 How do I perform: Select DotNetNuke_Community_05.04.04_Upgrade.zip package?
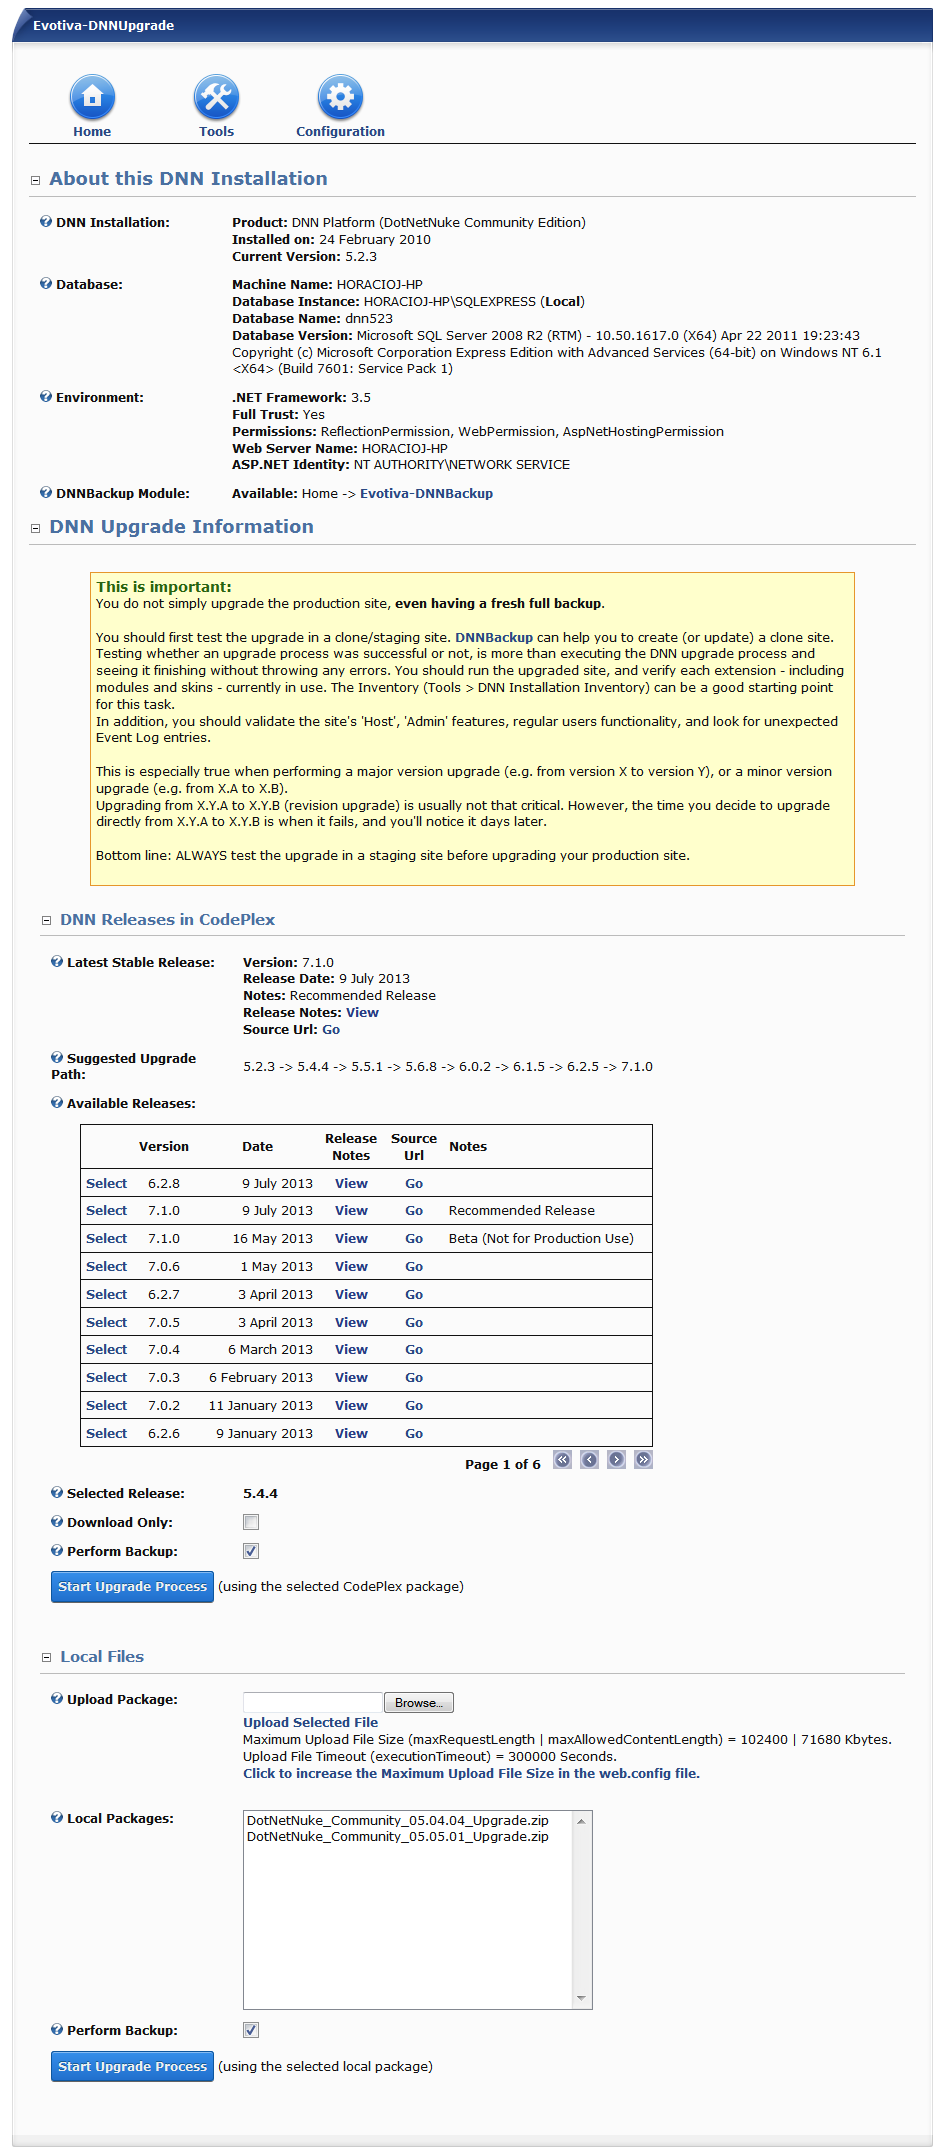pos(398,1820)
